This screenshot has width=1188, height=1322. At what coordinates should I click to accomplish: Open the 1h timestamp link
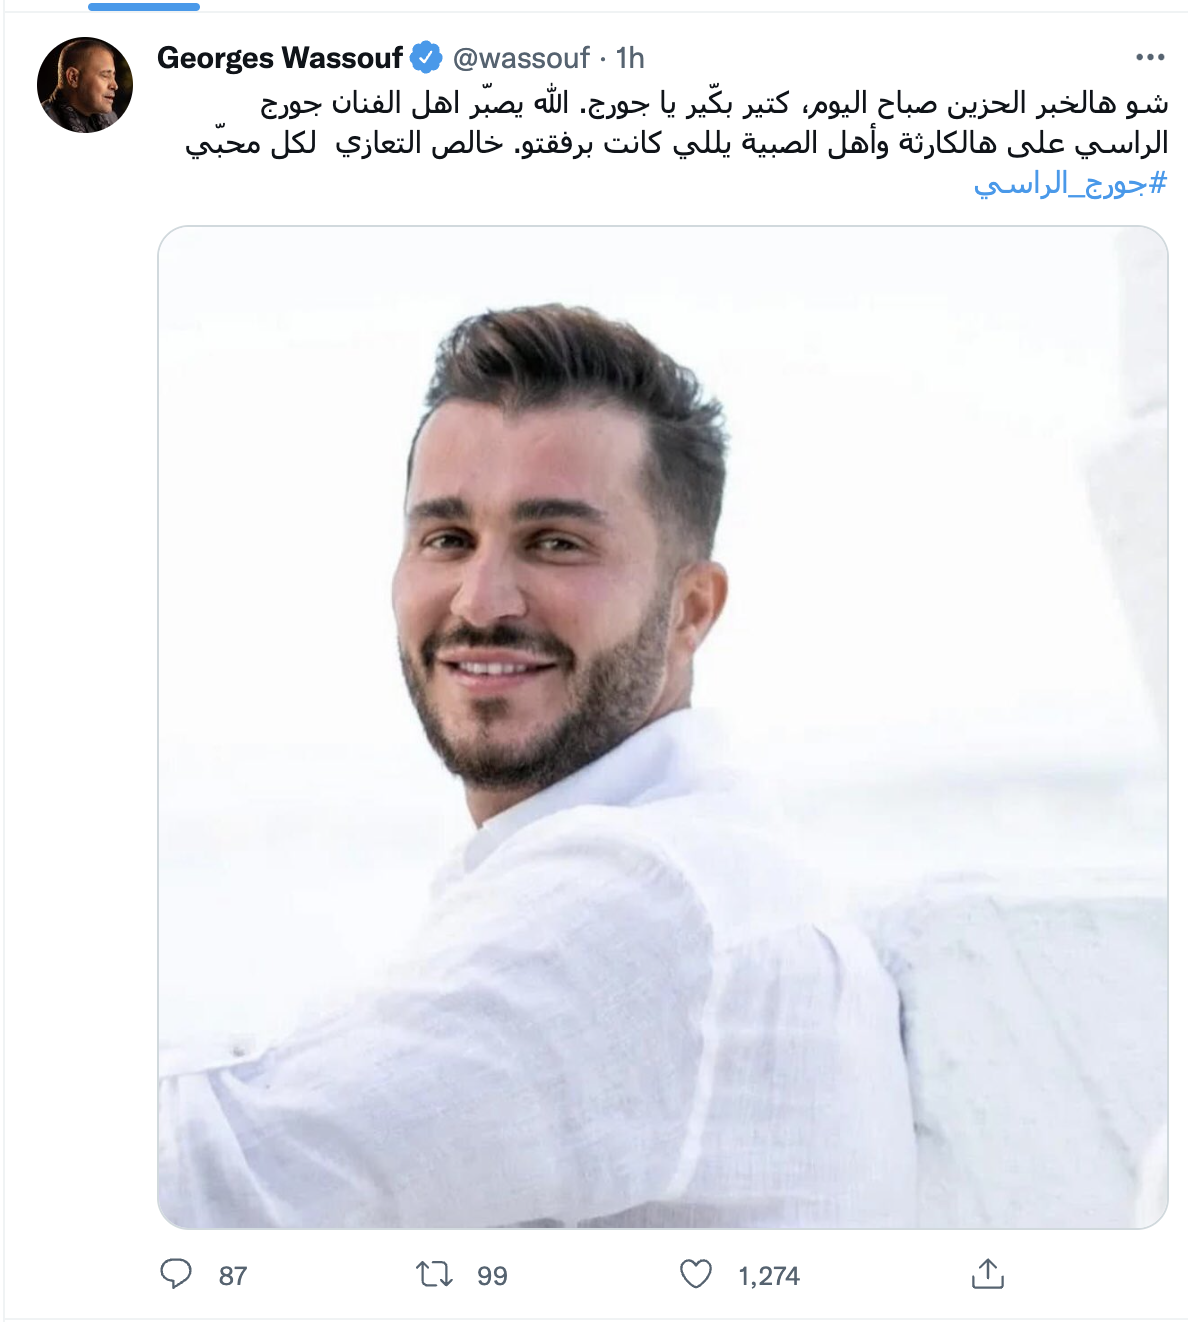[630, 58]
